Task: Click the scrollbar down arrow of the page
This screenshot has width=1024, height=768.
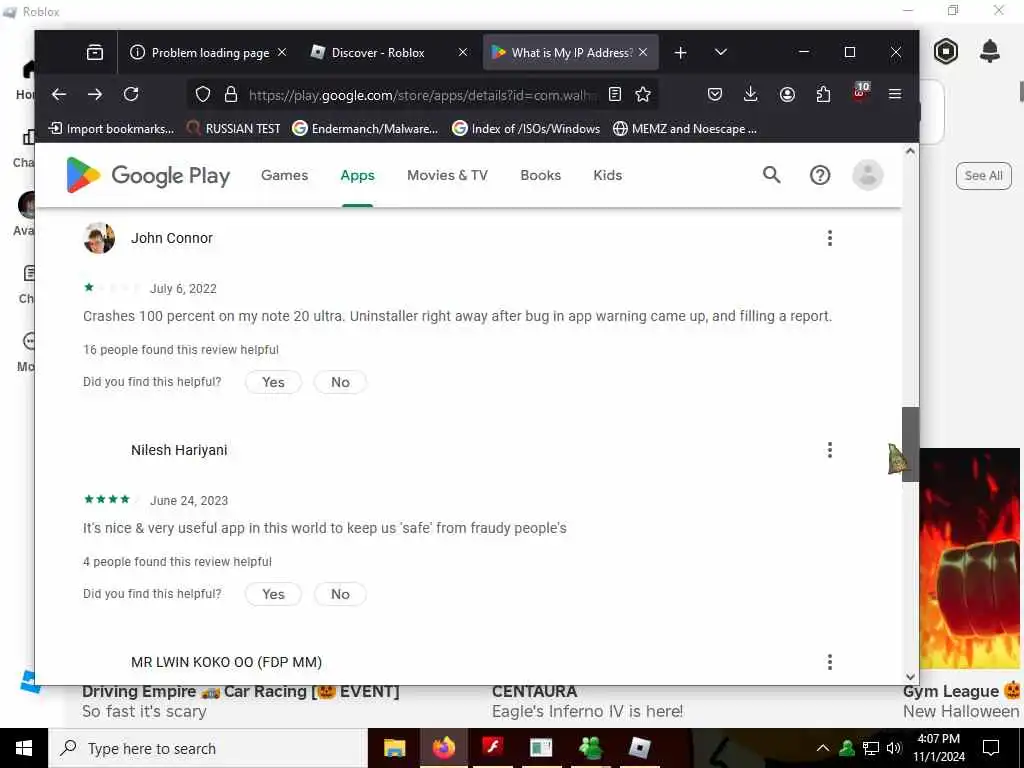Action: coord(910,677)
